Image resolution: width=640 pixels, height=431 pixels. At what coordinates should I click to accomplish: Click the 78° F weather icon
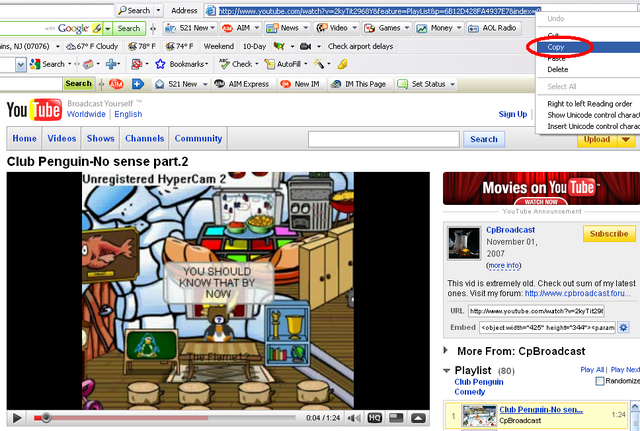(x=132, y=47)
